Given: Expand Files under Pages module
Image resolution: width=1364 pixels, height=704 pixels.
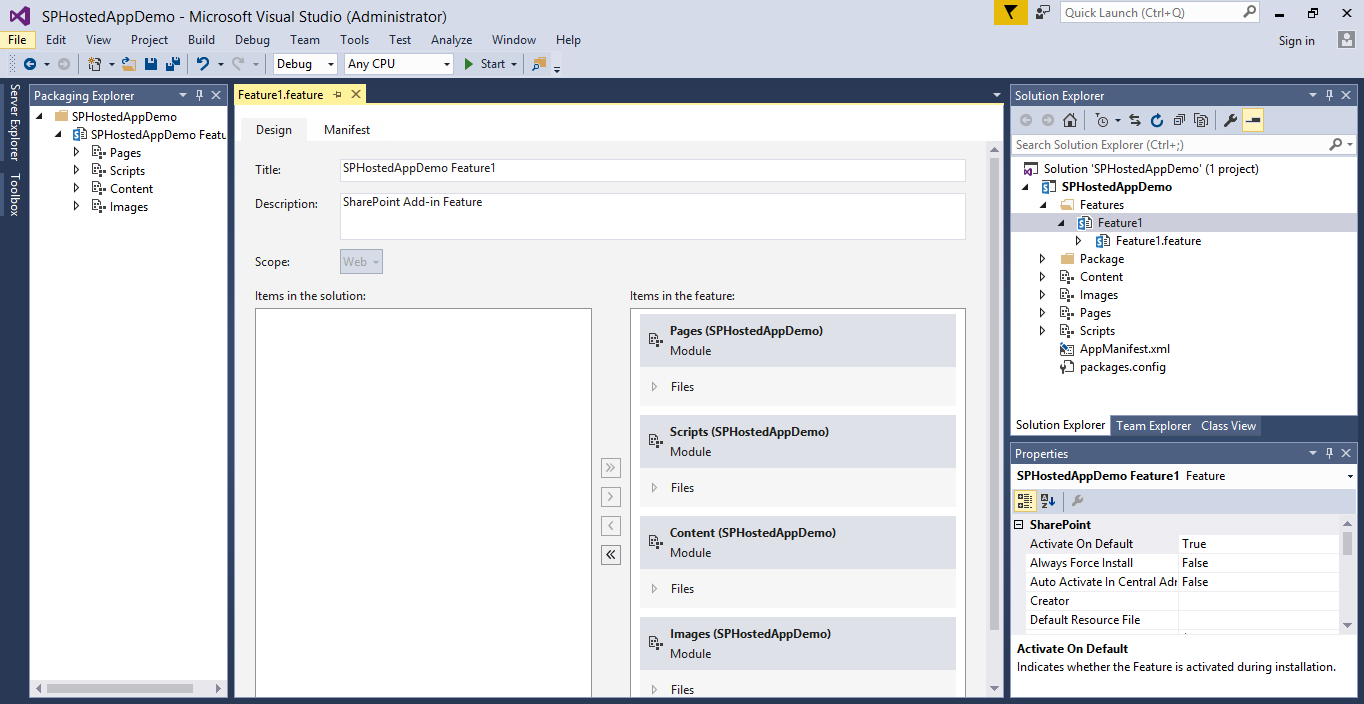Looking at the screenshot, I should [654, 387].
